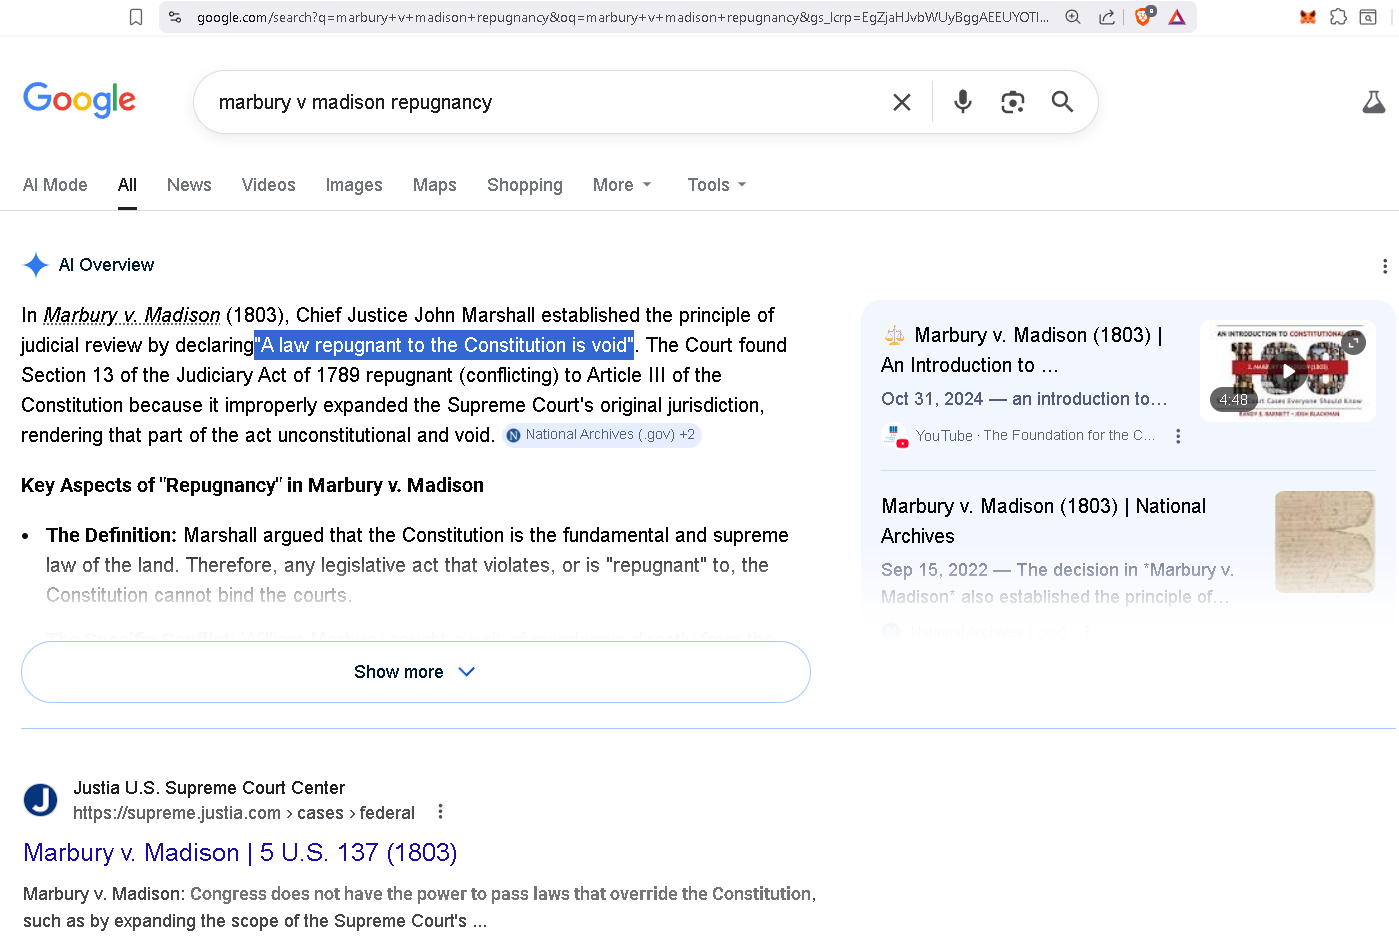The height and width of the screenshot is (952, 1399).
Task: Open Search Labs flask icon
Action: click(x=1373, y=102)
